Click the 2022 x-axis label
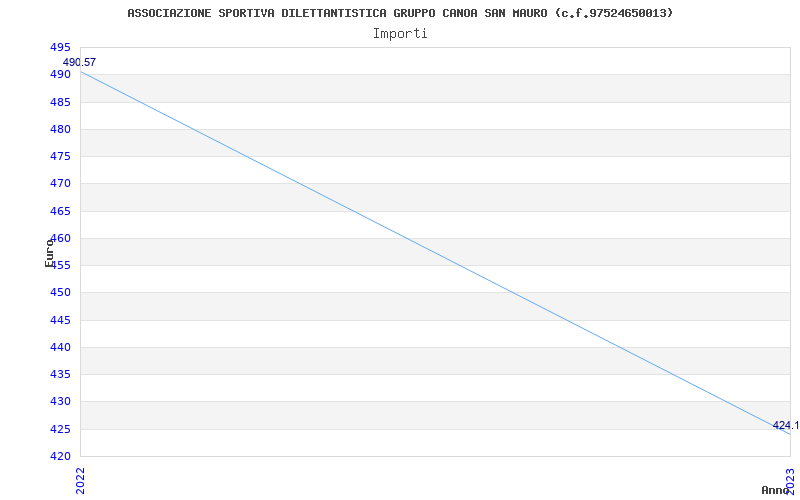800x500 pixels. coord(80,481)
